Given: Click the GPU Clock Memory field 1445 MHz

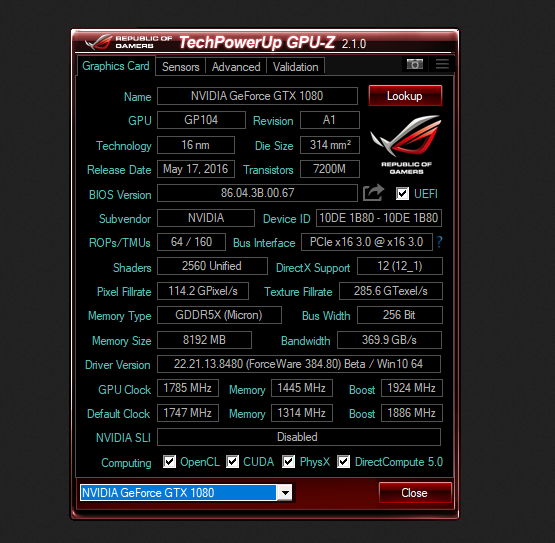Looking at the screenshot, I should [x=302, y=388].
